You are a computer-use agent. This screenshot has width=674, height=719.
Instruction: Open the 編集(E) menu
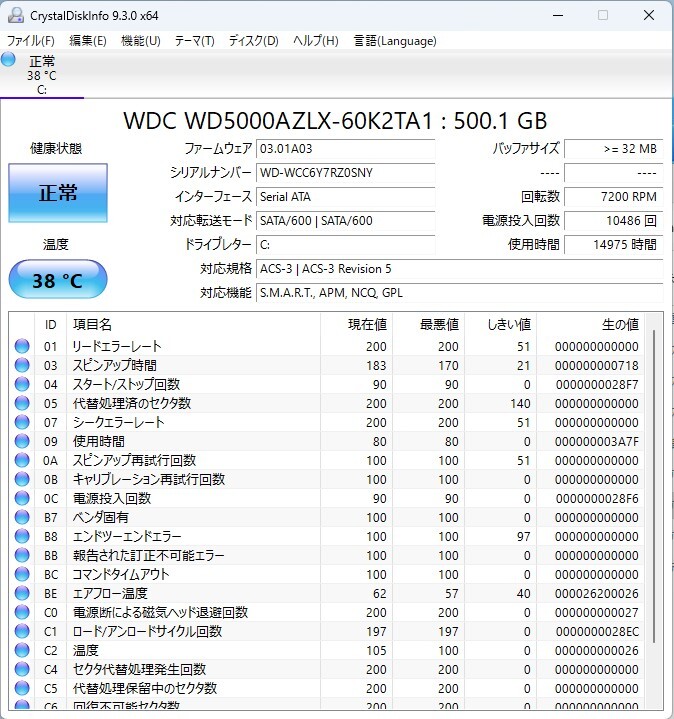tap(88, 41)
